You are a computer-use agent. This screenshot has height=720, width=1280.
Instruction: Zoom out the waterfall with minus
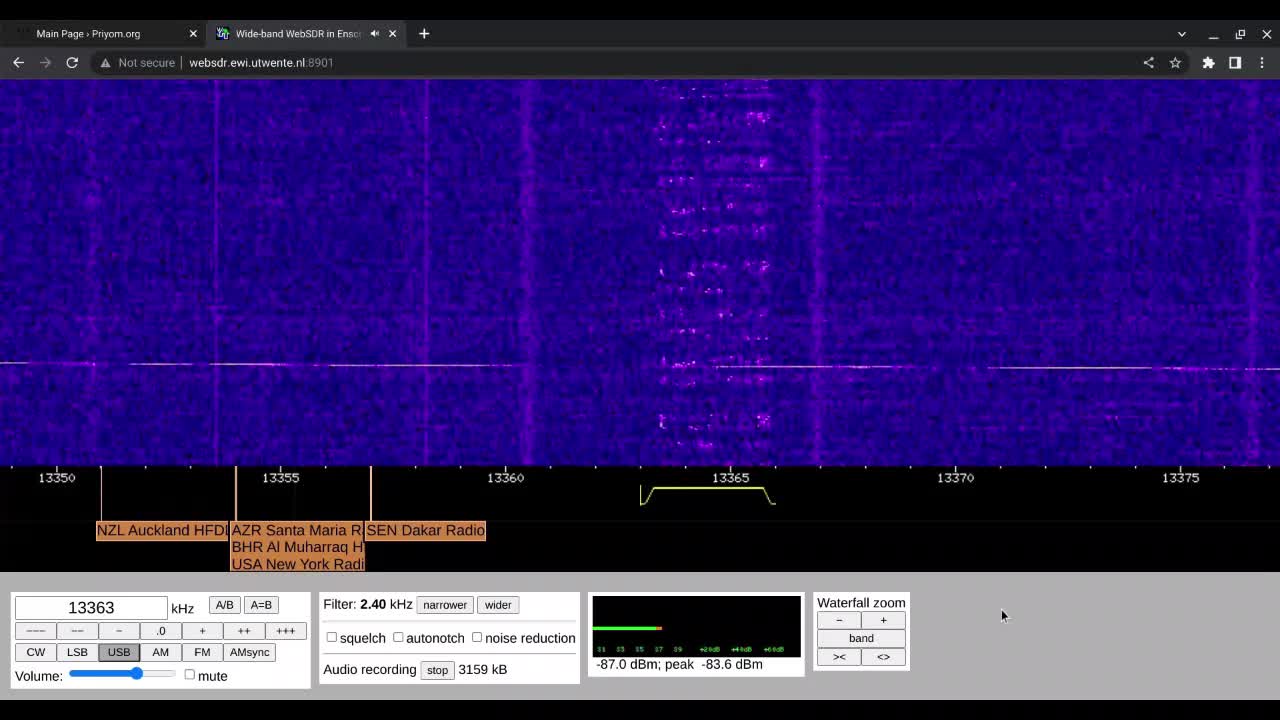[839, 620]
